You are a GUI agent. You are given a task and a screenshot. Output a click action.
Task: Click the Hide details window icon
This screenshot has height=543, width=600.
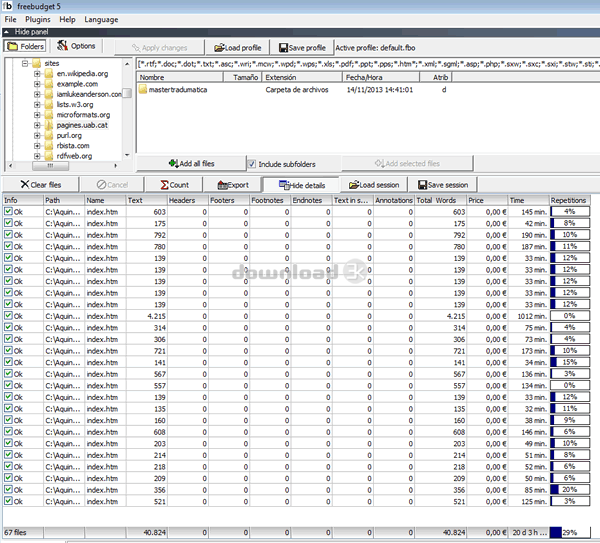click(284, 185)
